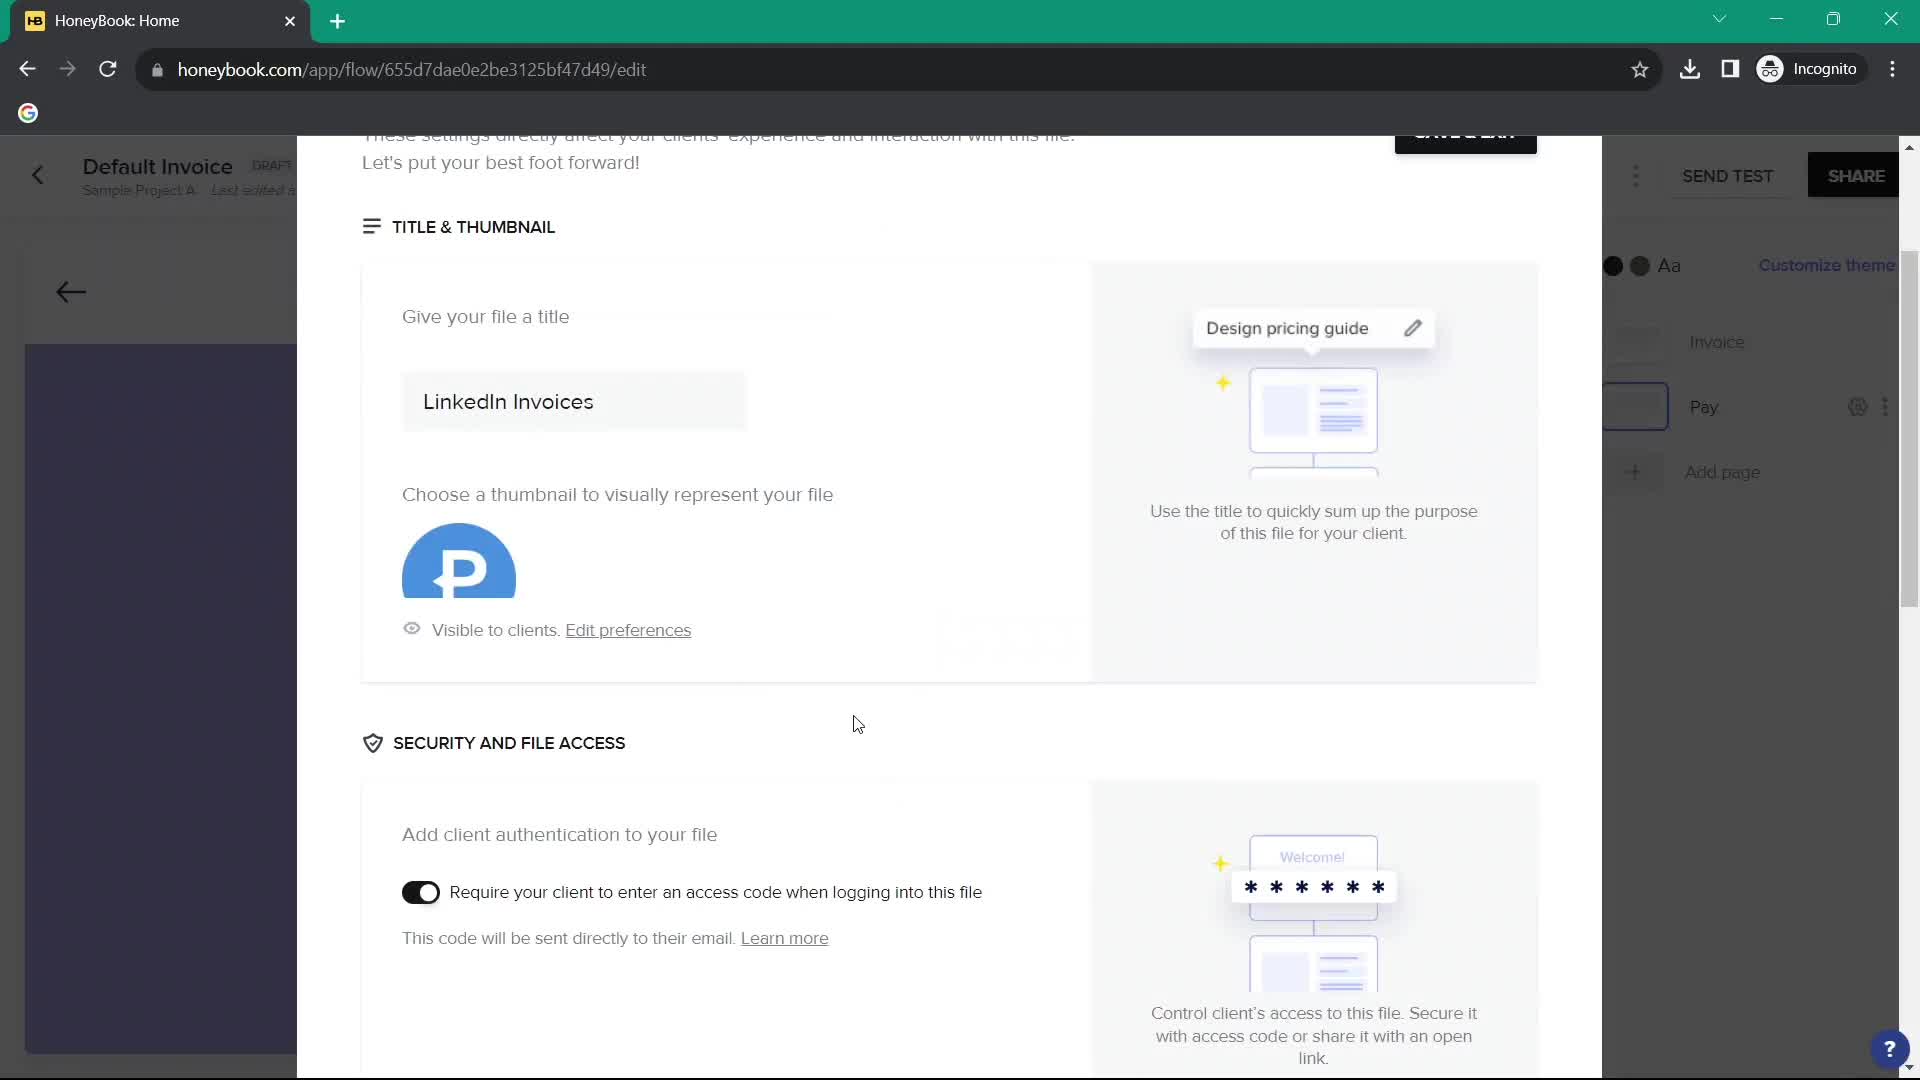Click the Customize theme option
This screenshot has width=1920, height=1080.
pyautogui.click(x=1826, y=265)
